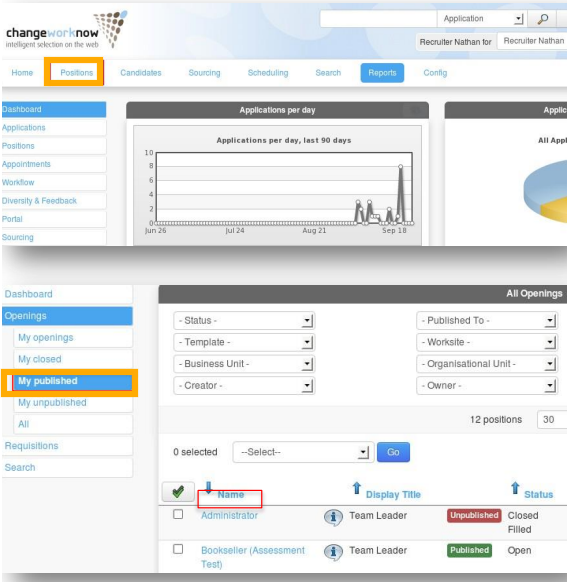Viewport: 567px width, 582px height.
Task: Select Portal in the reports sidebar
Action: coord(54,219)
